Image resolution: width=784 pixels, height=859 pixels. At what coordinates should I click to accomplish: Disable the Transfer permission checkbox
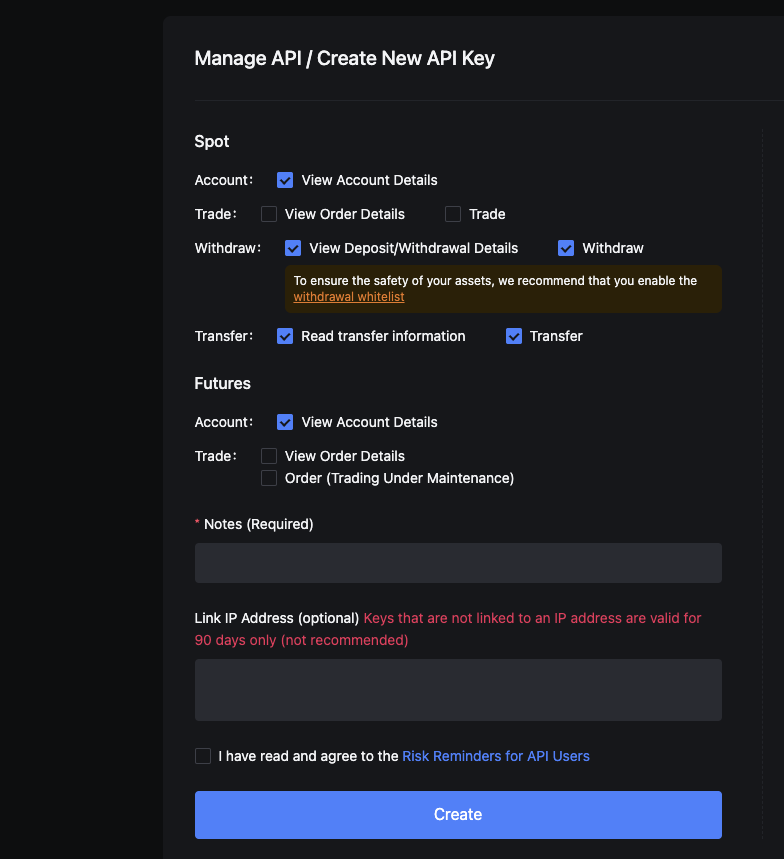tap(514, 336)
